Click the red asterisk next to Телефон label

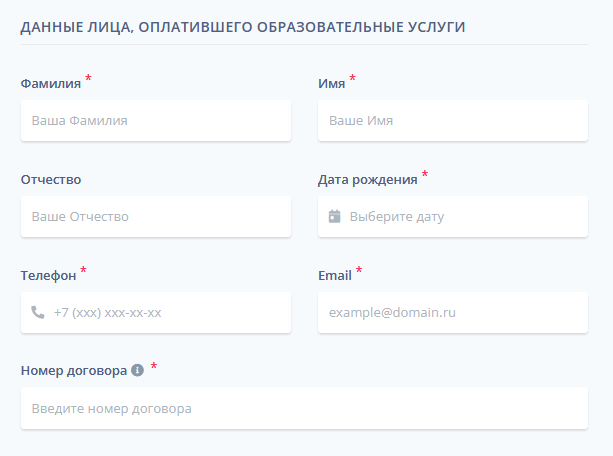tap(83, 270)
